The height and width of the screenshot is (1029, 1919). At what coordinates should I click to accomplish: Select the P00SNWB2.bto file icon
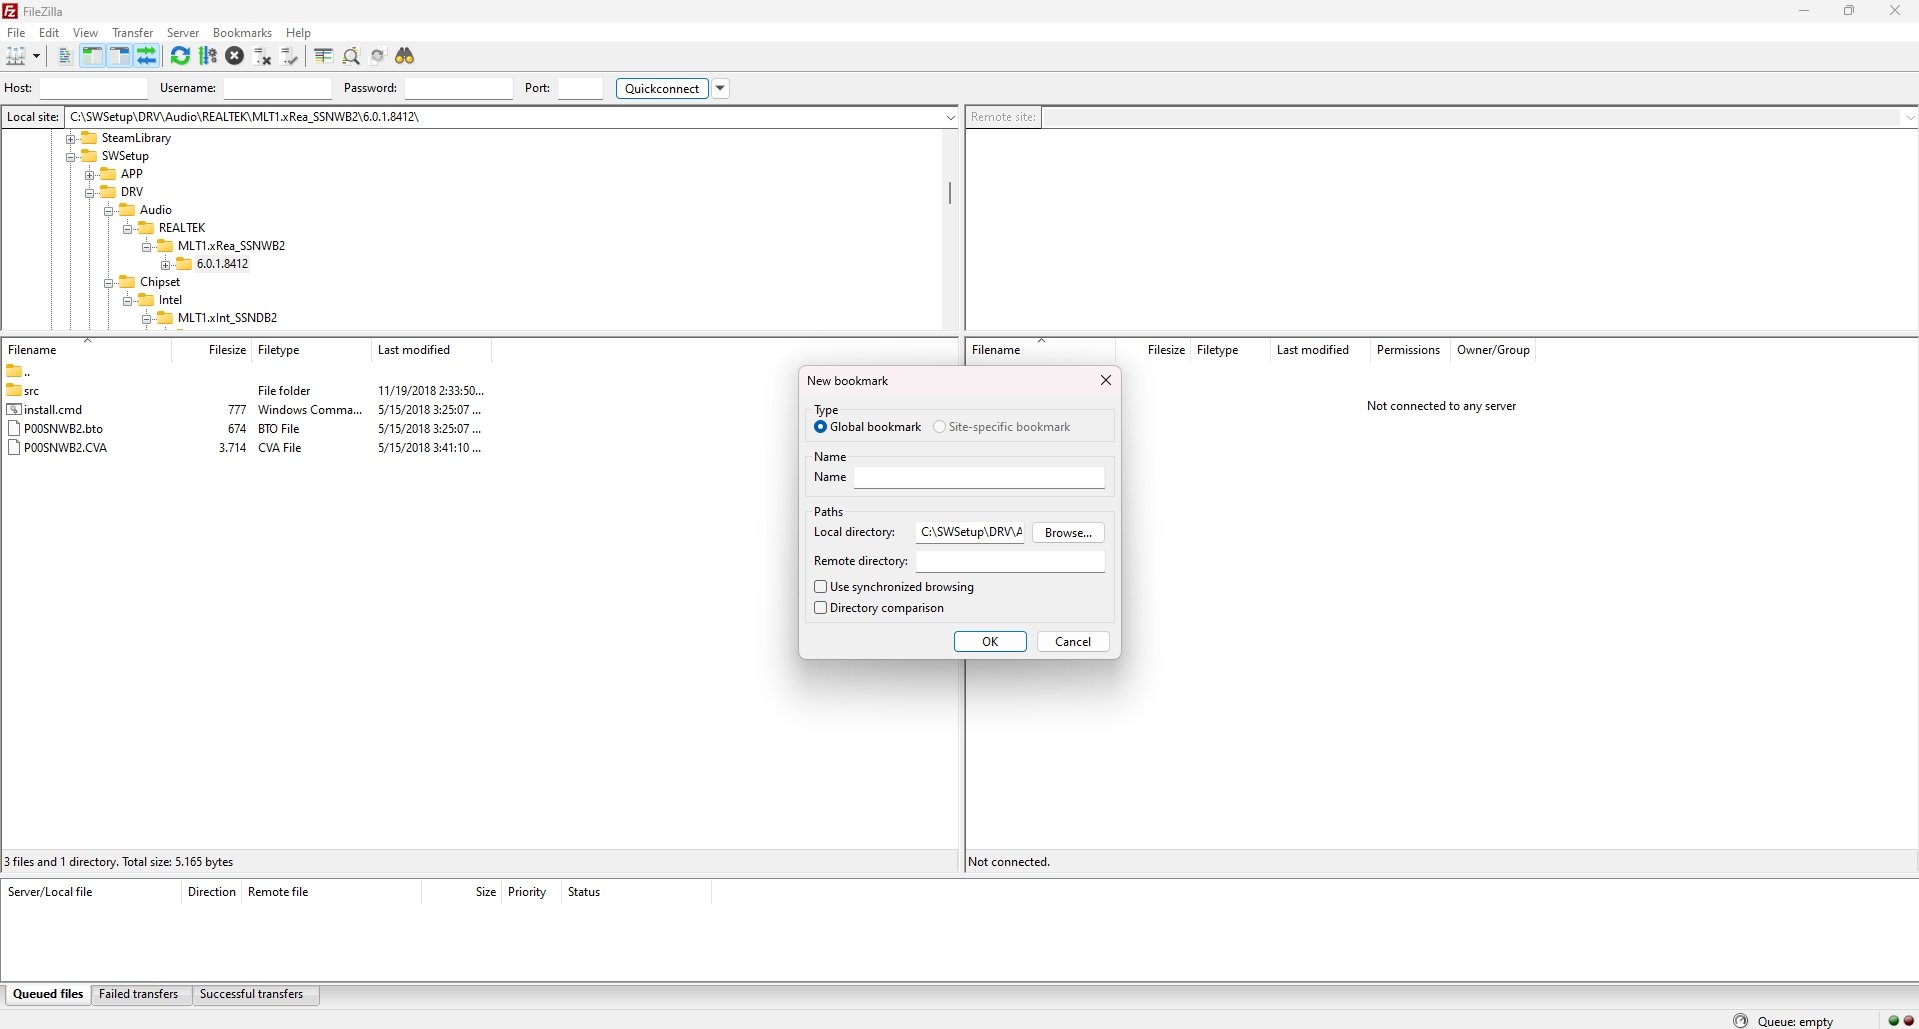tap(14, 428)
